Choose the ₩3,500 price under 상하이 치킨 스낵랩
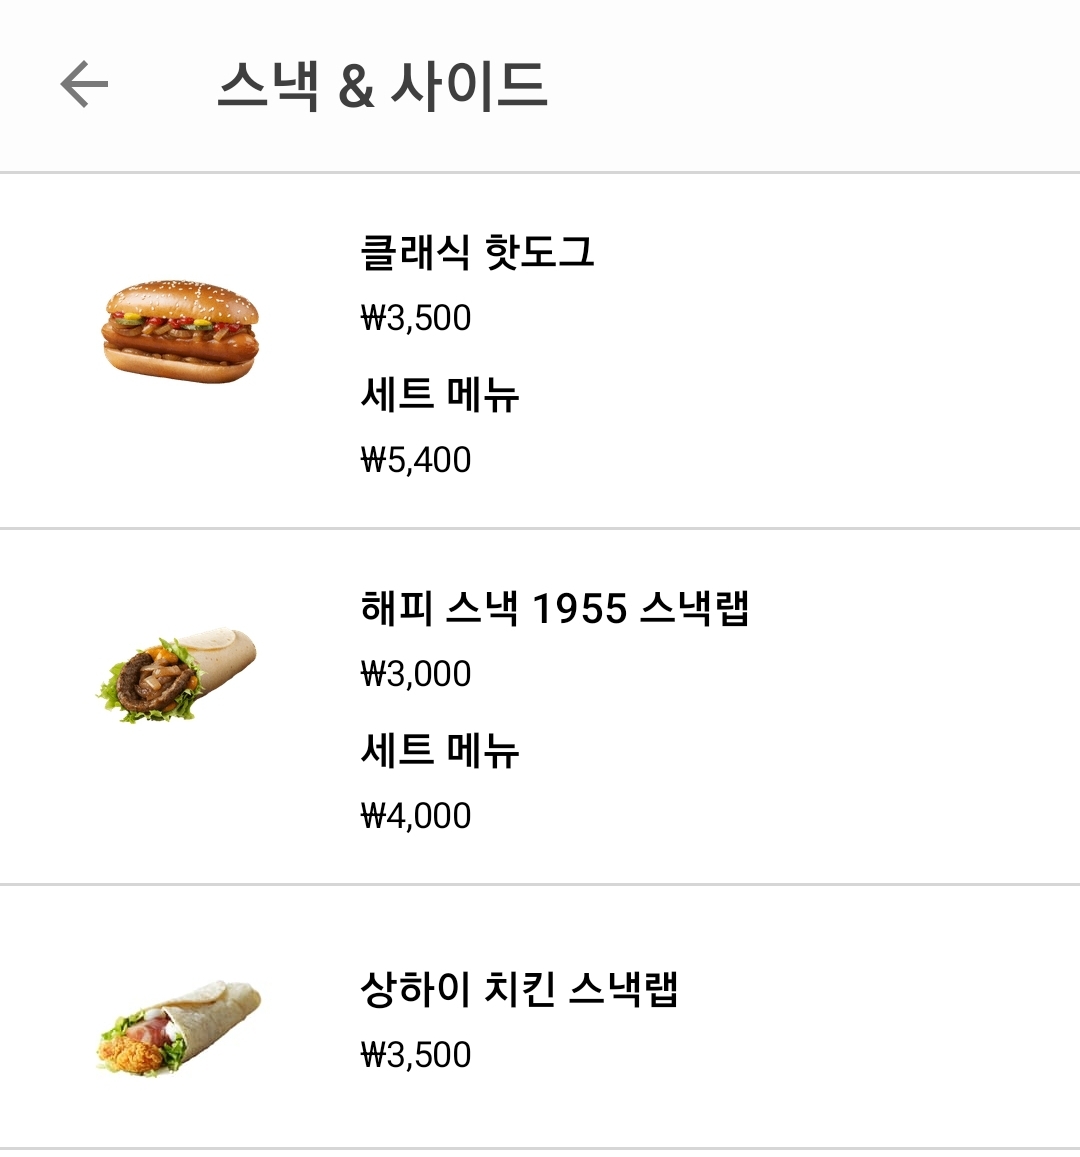Viewport: 1080px width, 1157px height. (x=415, y=1055)
